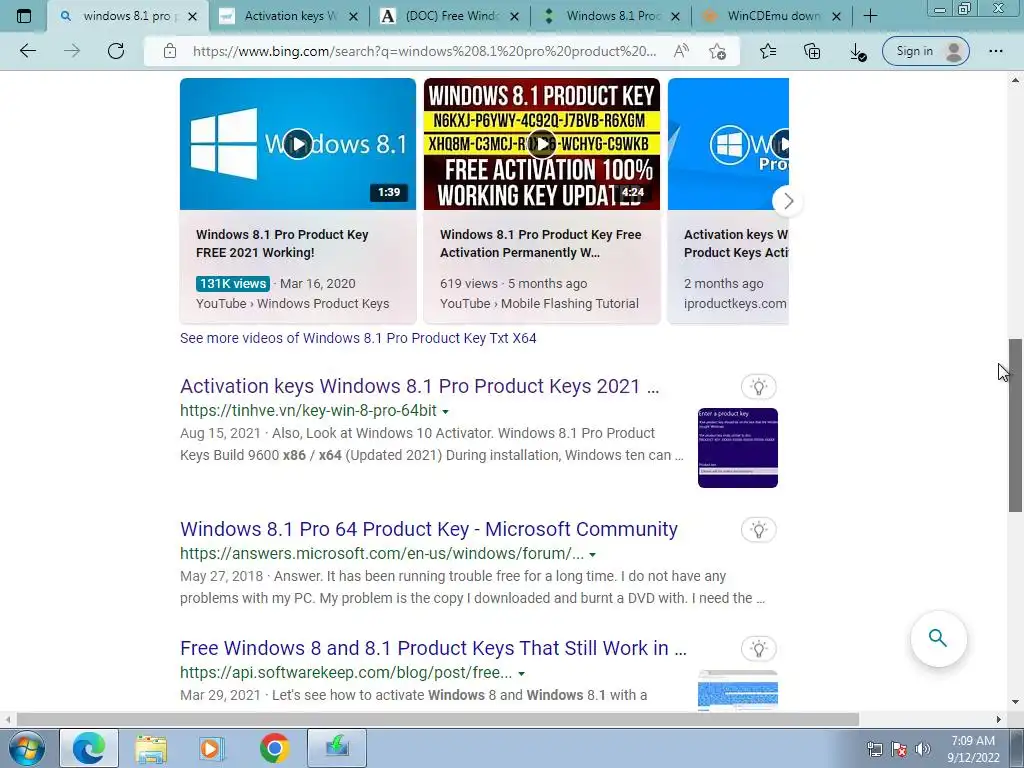Open the installer app in taskbar
The image size is (1024, 768).
[x=337, y=748]
